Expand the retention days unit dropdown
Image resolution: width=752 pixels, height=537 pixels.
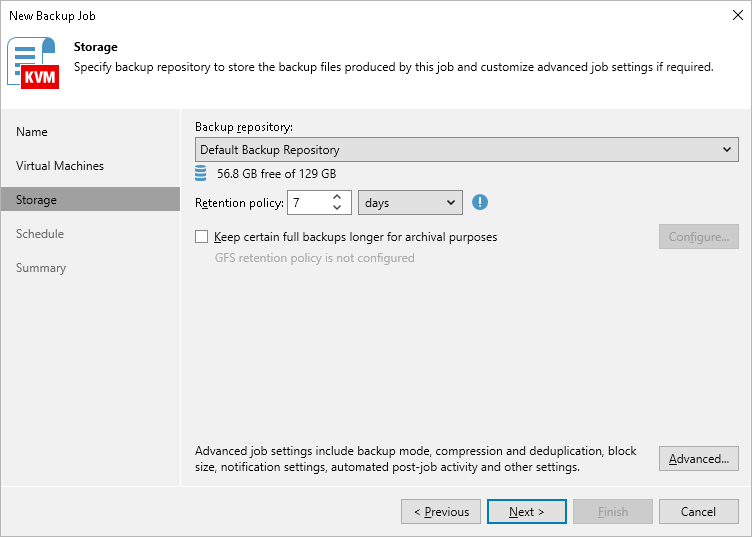tap(411, 203)
